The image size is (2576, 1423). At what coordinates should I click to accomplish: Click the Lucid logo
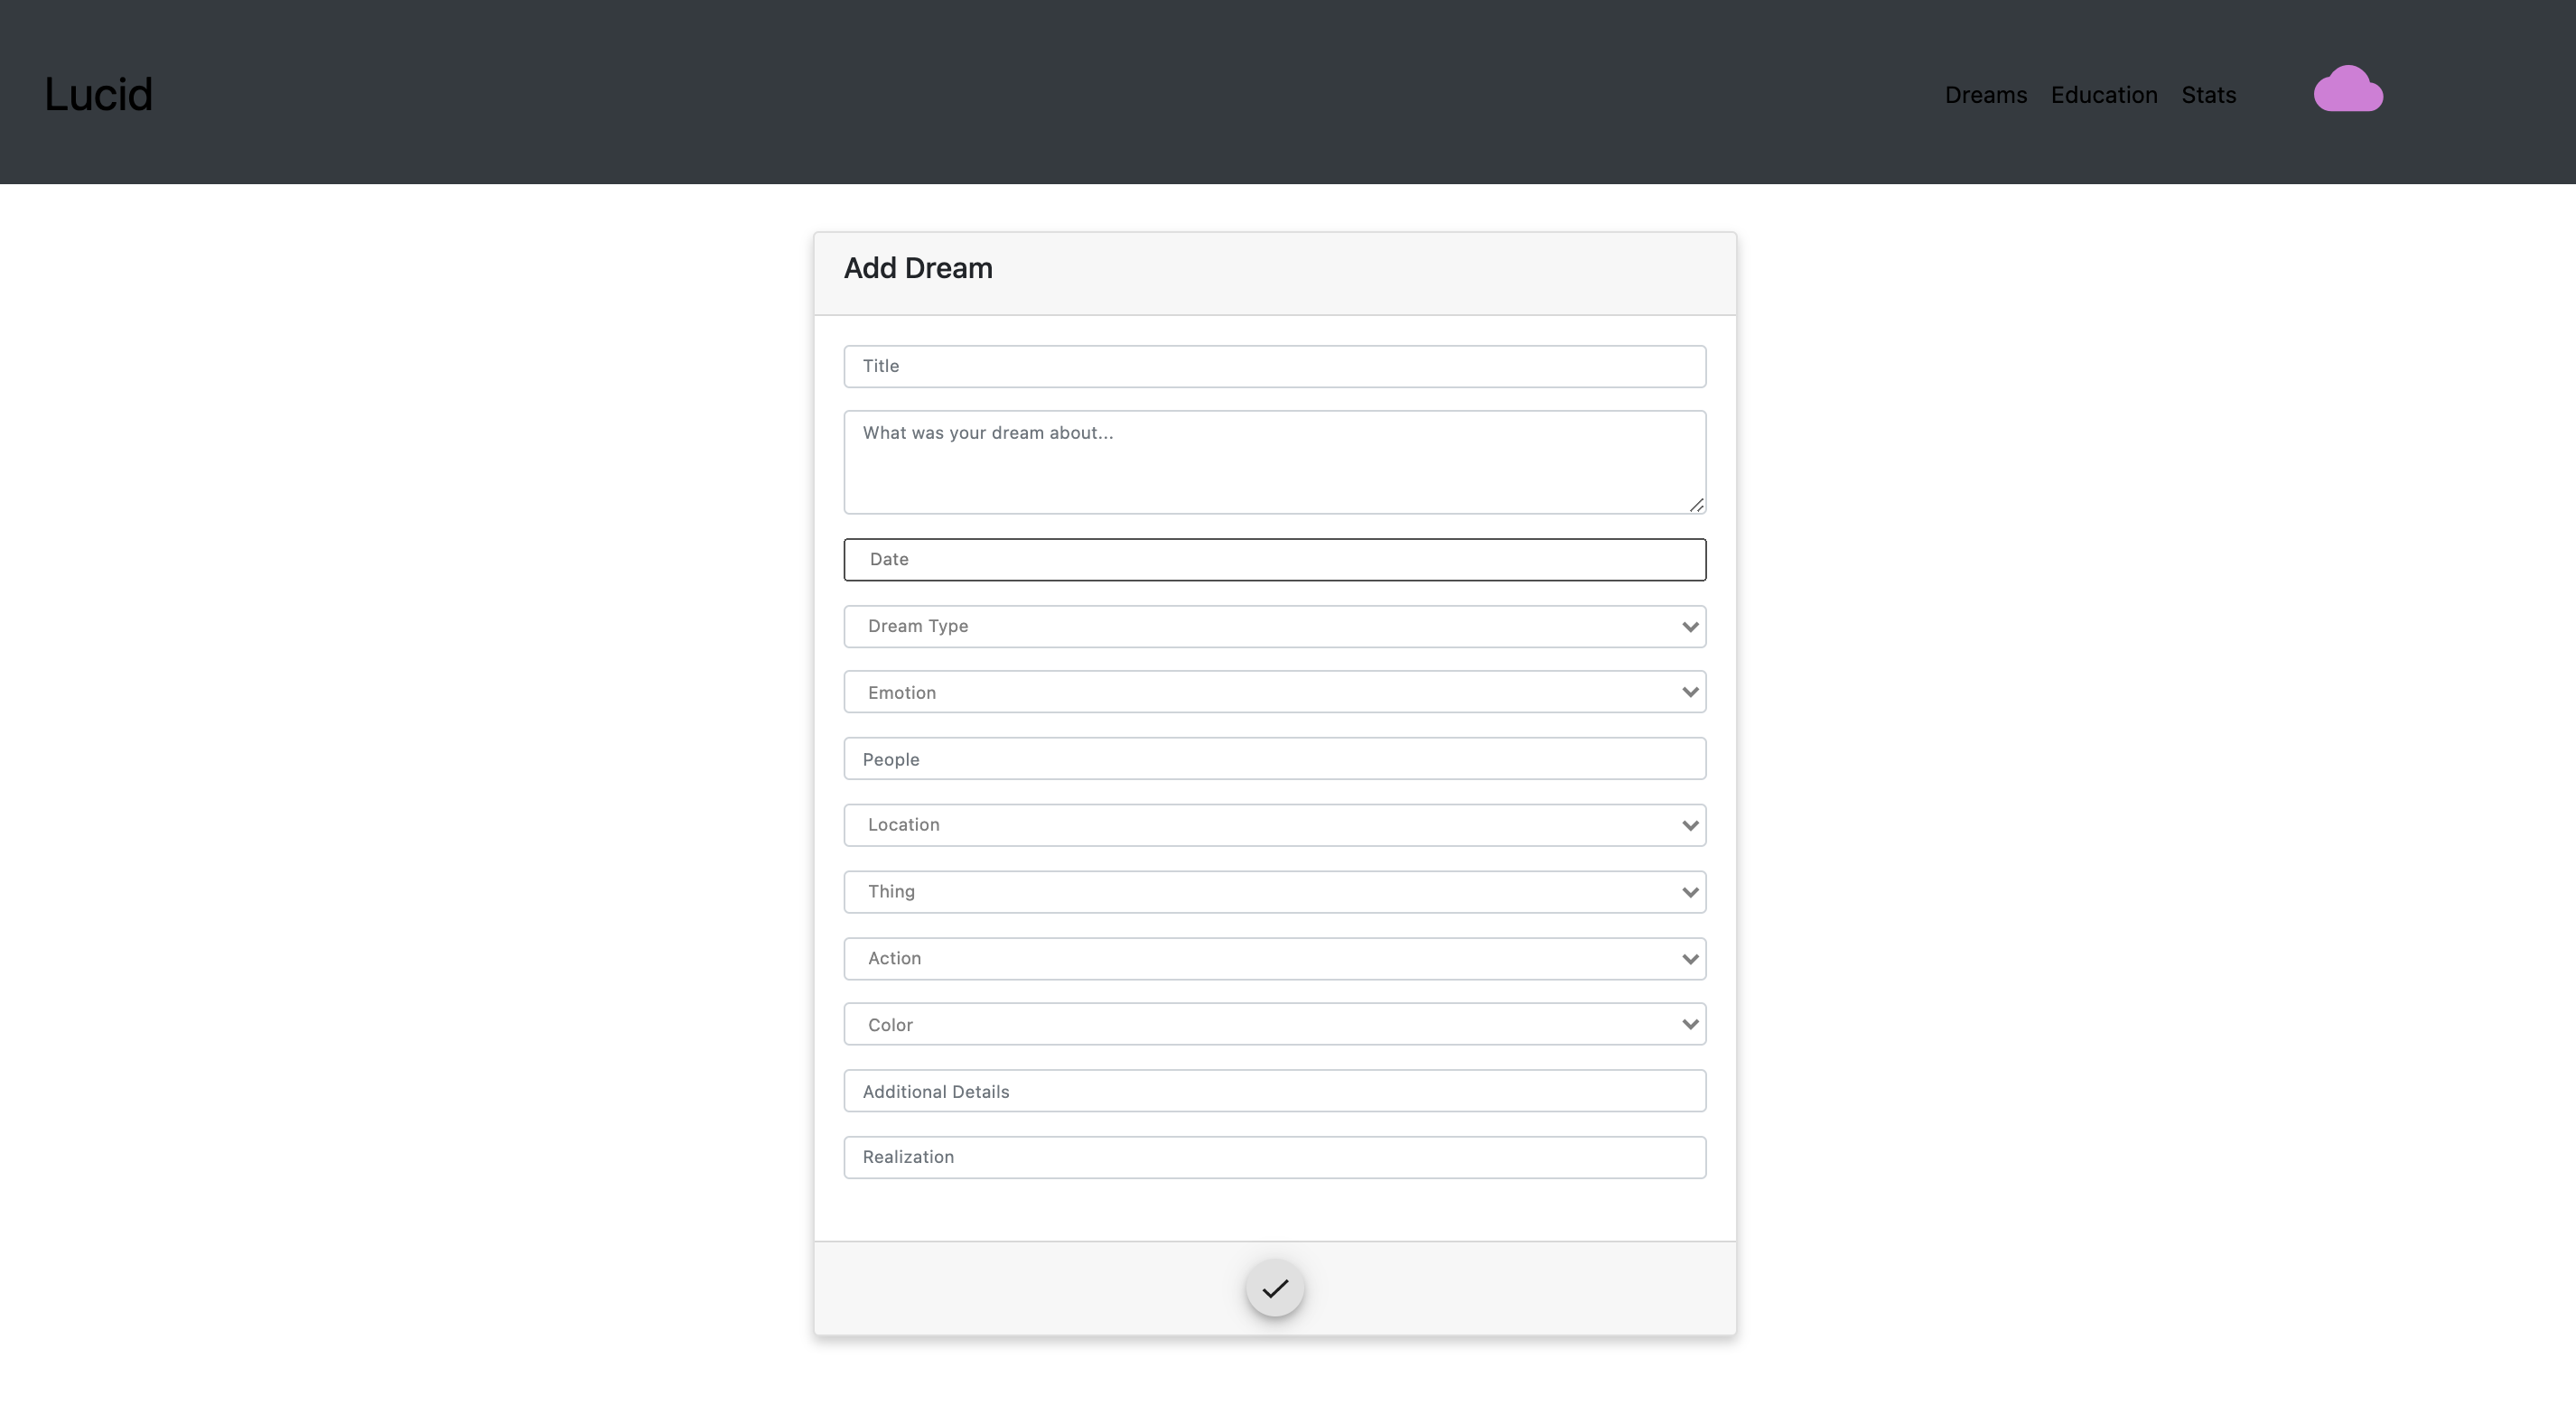[98, 94]
